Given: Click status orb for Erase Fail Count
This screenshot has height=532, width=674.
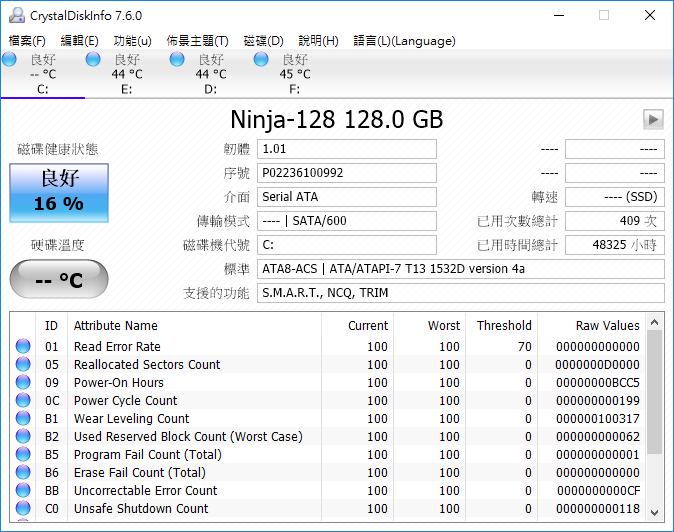Looking at the screenshot, I should click(x=23, y=472).
